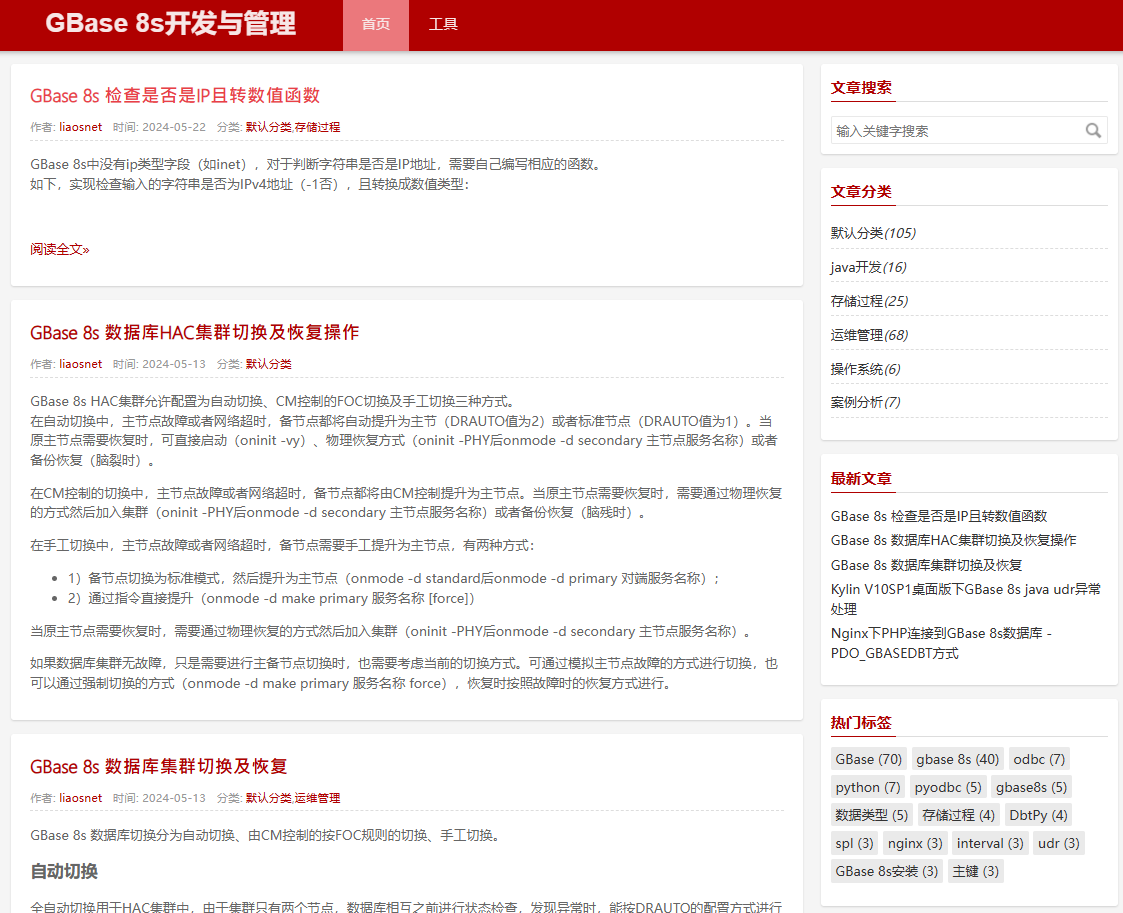Switch to the 首页 tab
The image size is (1123, 913).
[x=375, y=24]
